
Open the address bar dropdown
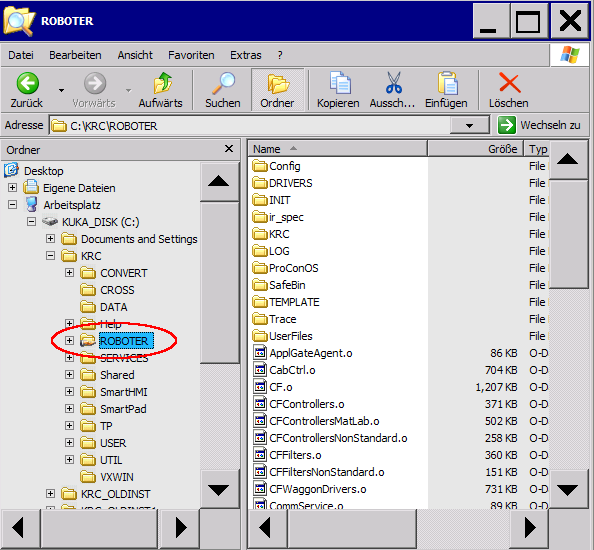pyautogui.click(x=469, y=125)
